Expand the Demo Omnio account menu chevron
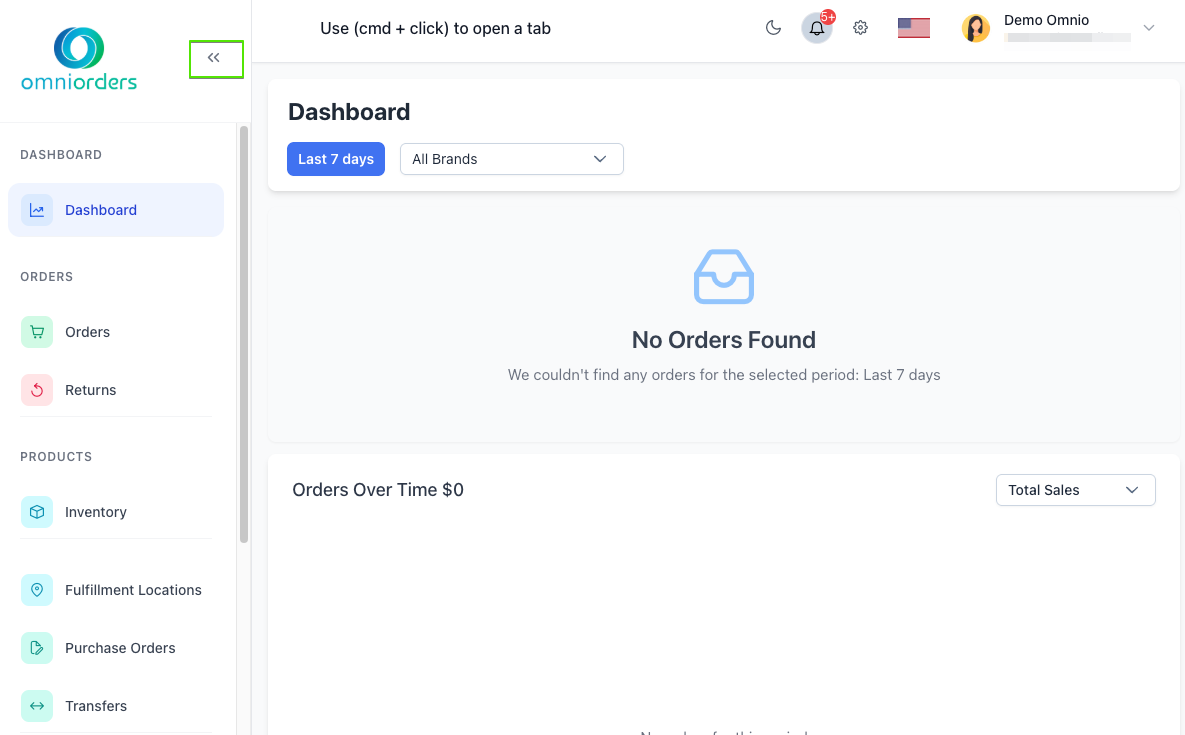This screenshot has width=1185, height=735. click(x=1149, y=28)
